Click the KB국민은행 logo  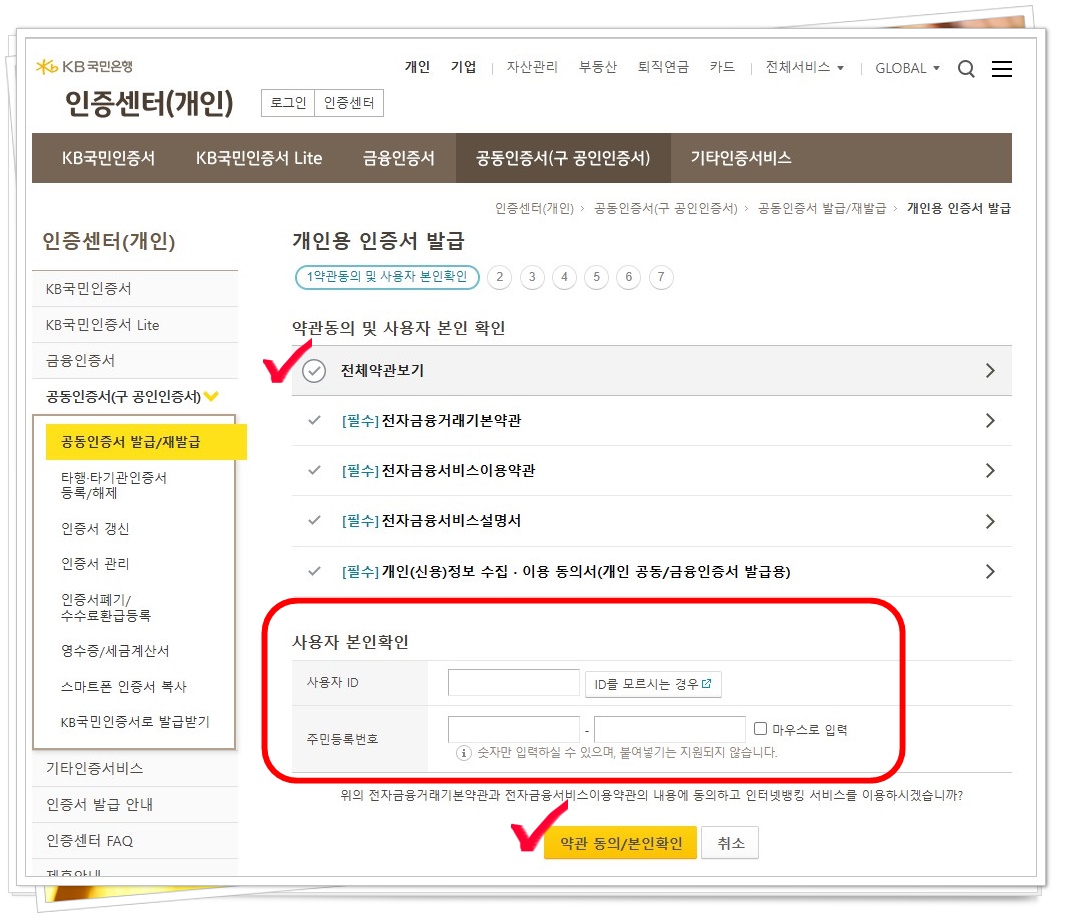(85, 66)
